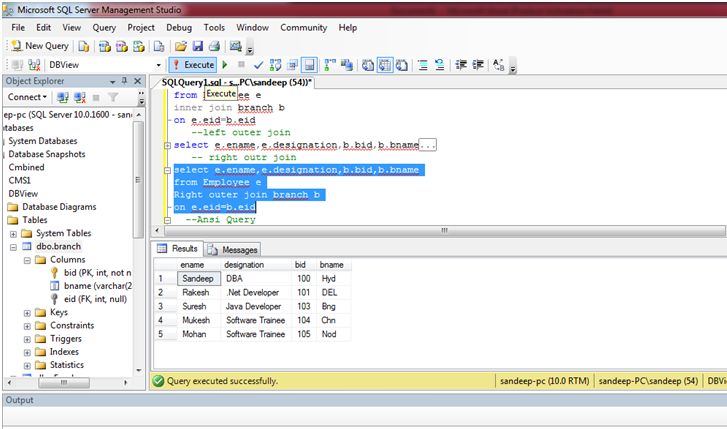Print the query using the printer icon
This screenshot has width=727, height=429.
pos(214,46)
